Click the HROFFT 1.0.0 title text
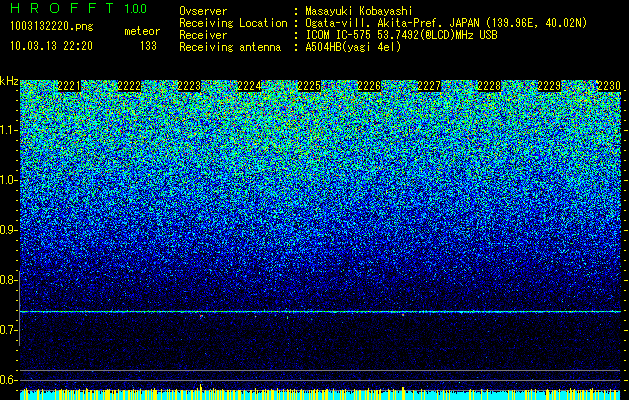This screenshot has height=400, width=629. click(79, 8)
